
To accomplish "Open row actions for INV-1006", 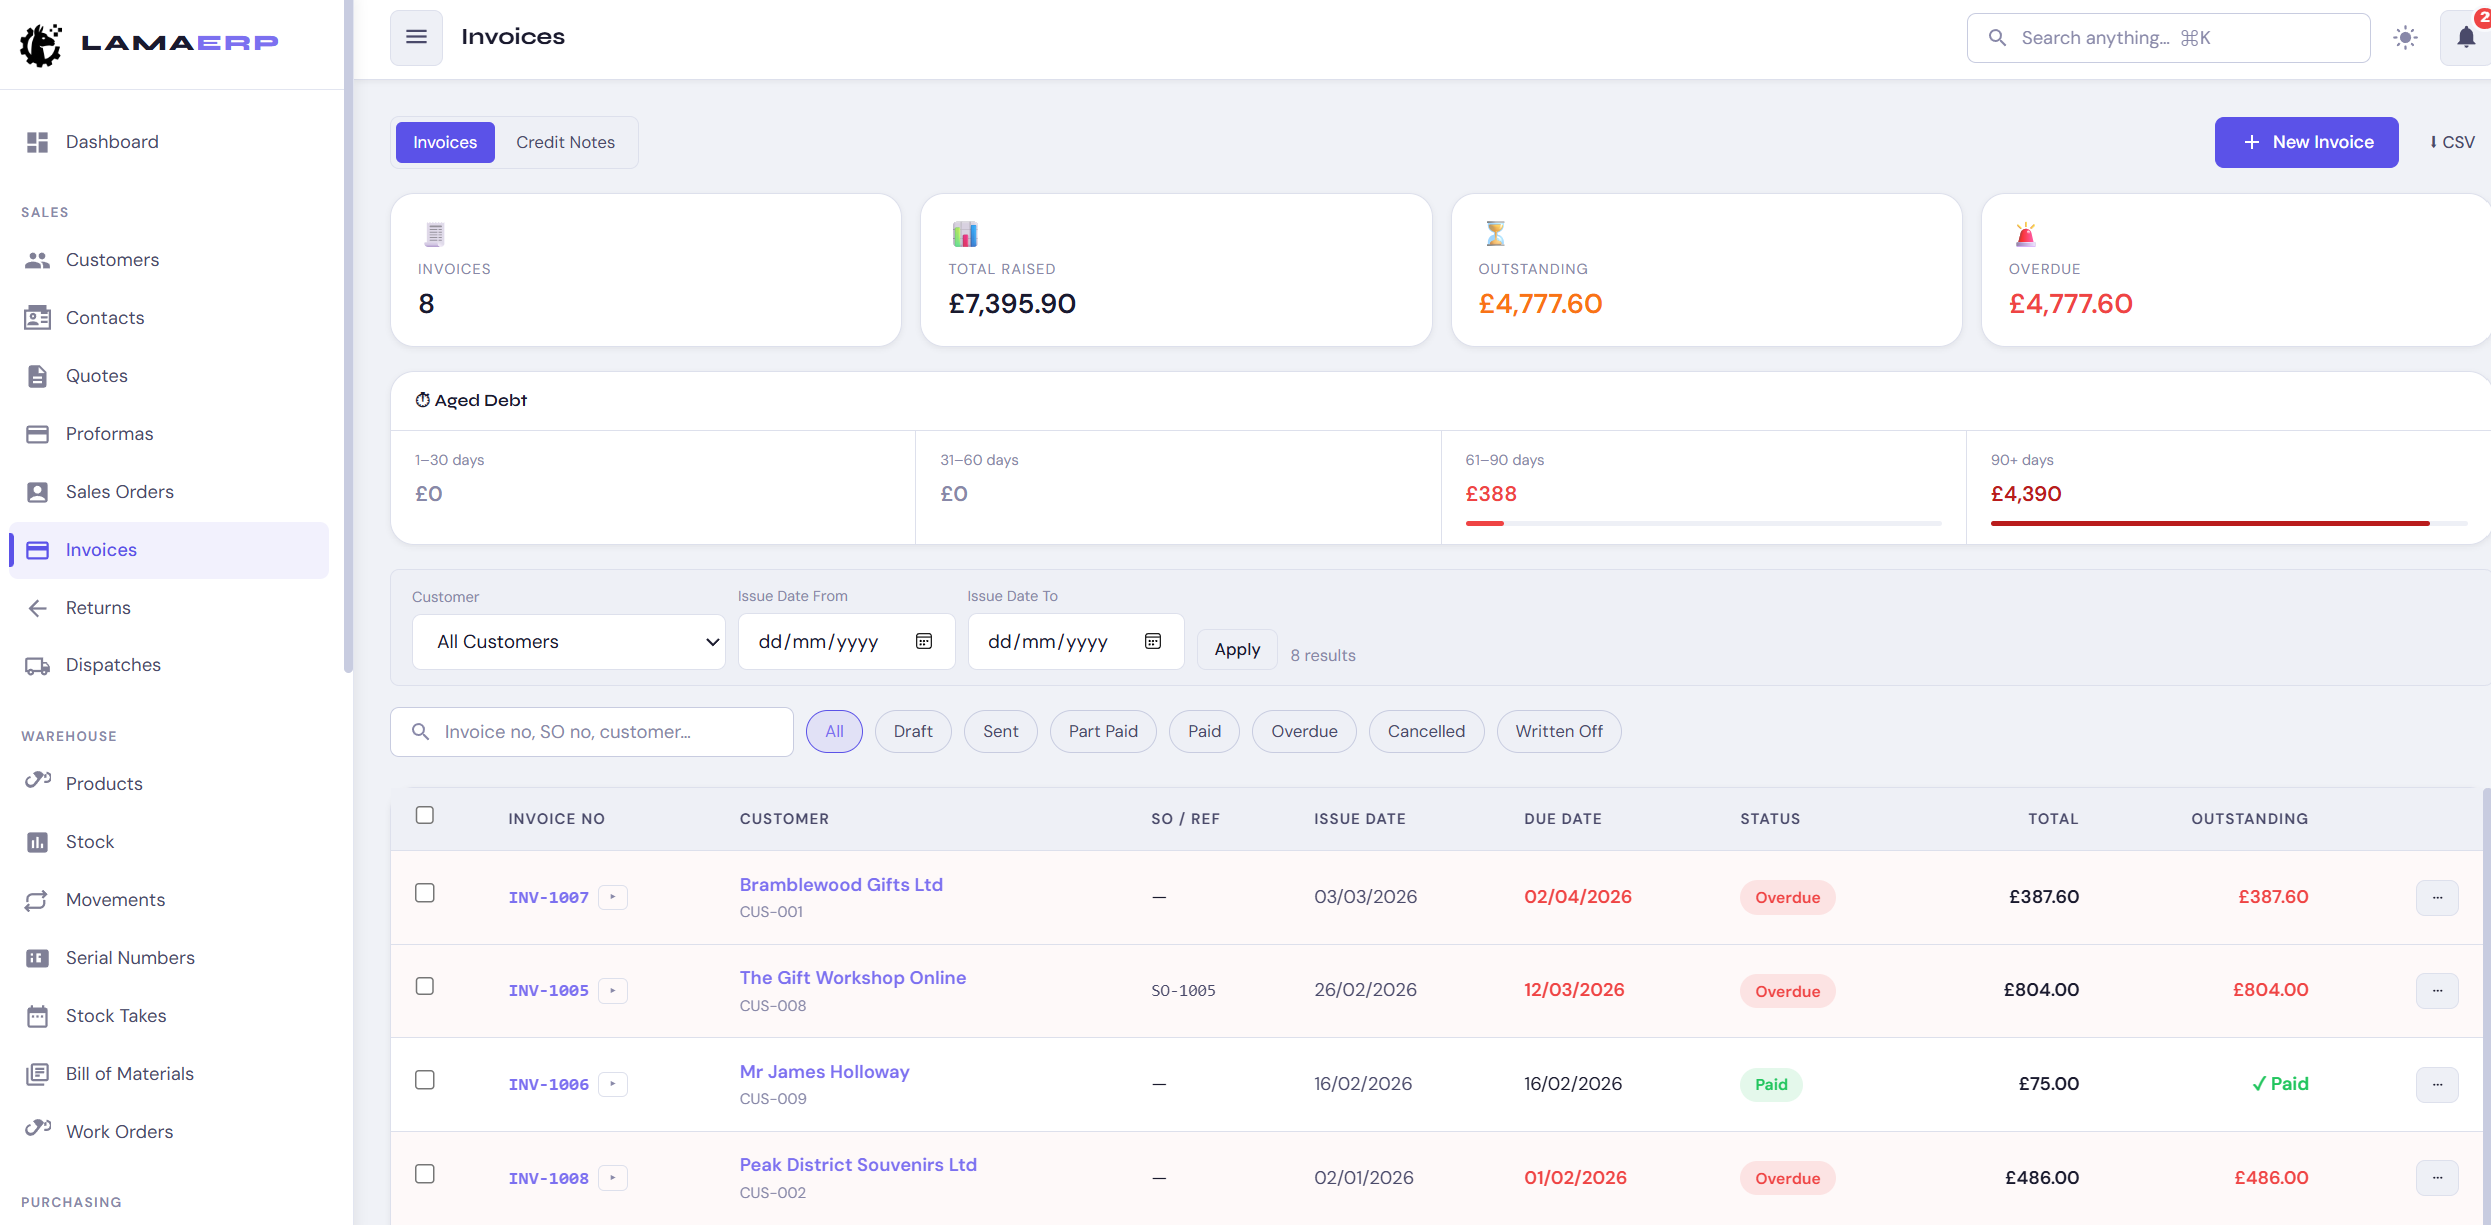I will (2437, 1084).
